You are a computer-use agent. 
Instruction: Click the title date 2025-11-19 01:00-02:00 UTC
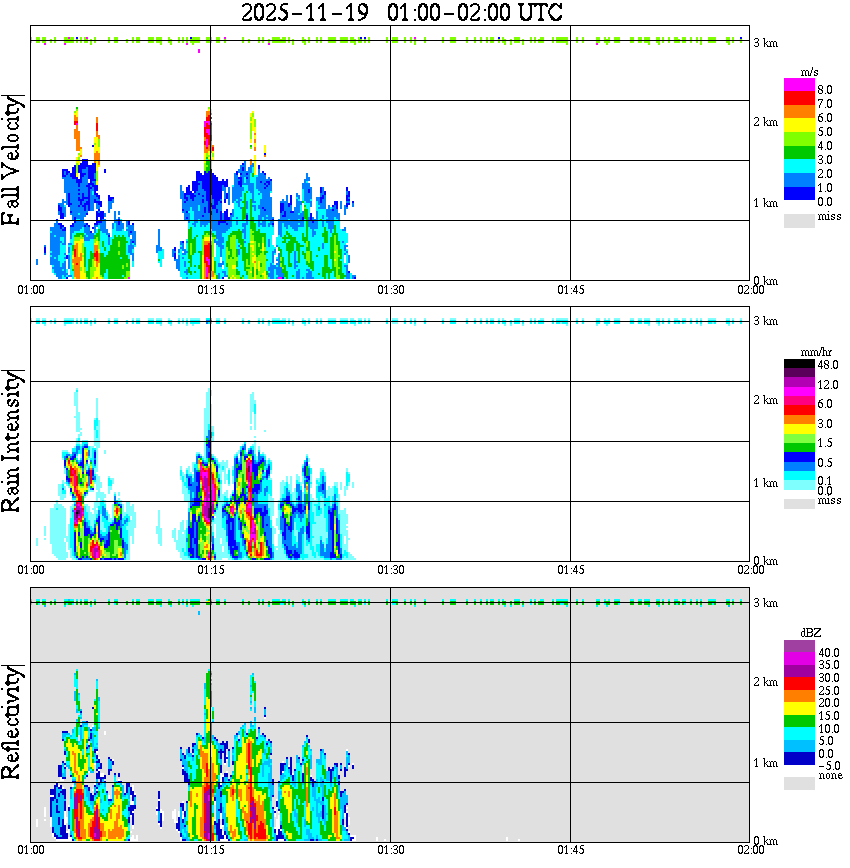(401, 12)
